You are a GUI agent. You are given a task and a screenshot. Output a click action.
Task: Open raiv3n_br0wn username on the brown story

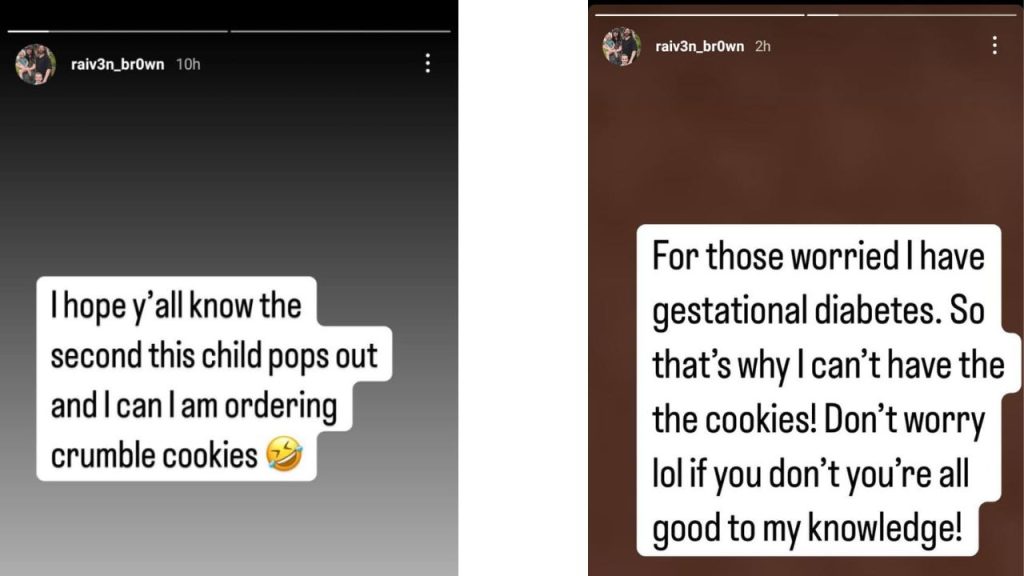click(x=699, y=46)
